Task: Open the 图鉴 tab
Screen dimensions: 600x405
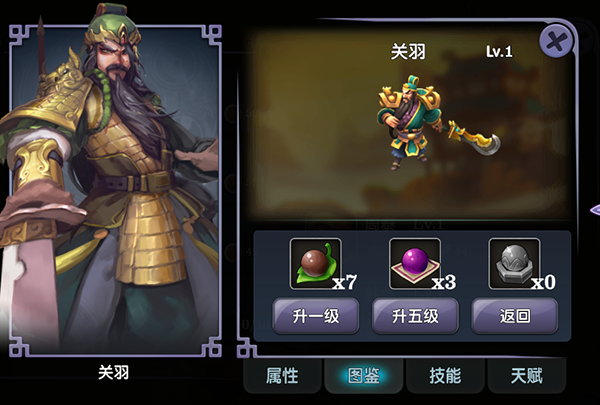Action: (x=364, y=376)
